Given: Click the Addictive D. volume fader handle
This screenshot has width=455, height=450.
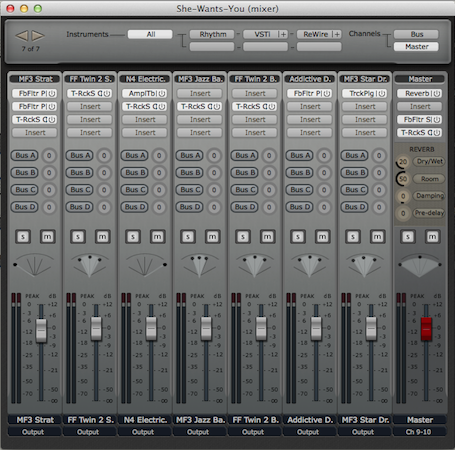Looking at the screenshot, I should (x=316, y=329).
